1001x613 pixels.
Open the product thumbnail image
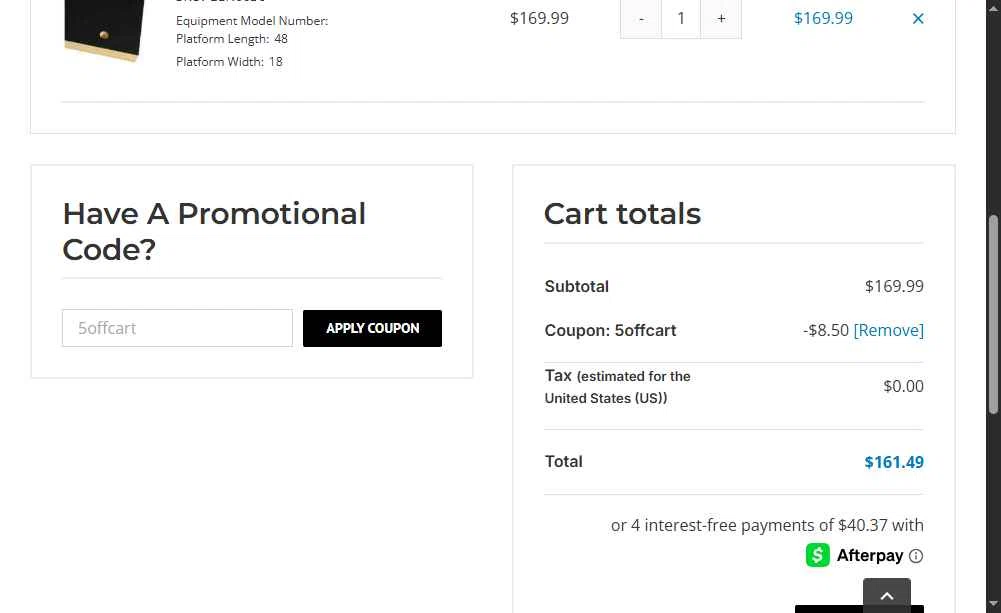pyautogui.click(x=105, y=29)
